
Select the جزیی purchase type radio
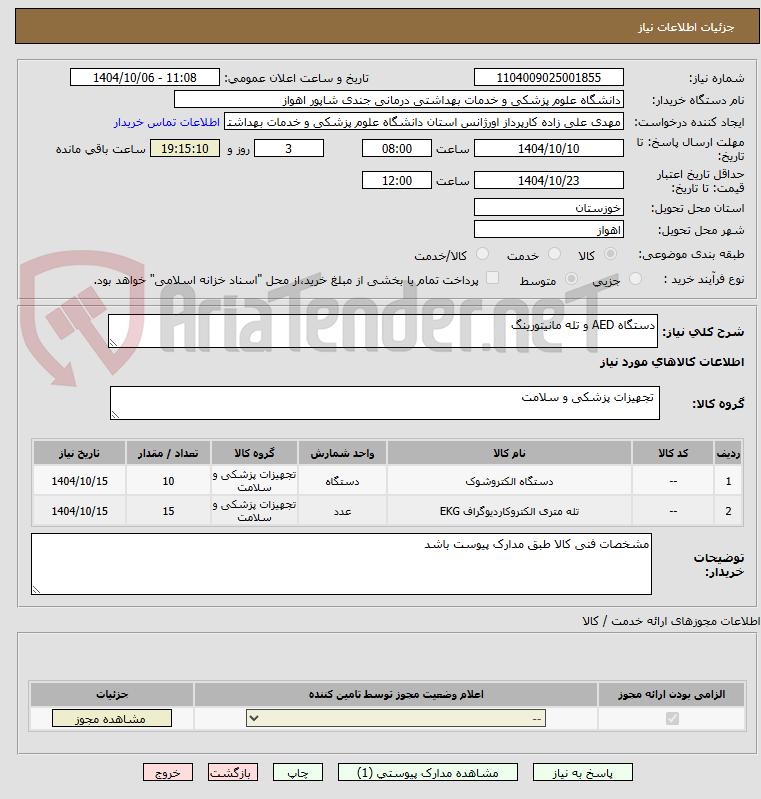click(x=635, y=279)
